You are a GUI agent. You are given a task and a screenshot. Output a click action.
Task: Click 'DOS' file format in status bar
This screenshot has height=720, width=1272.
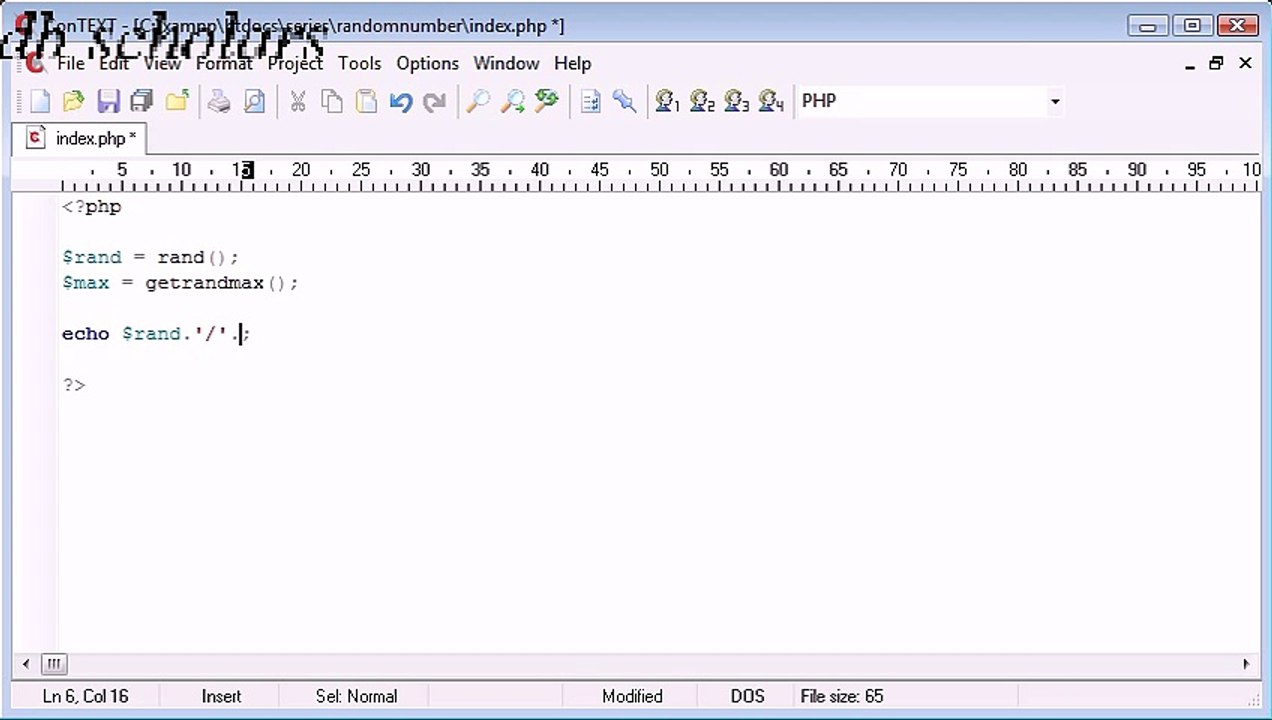tap(747, 696)
